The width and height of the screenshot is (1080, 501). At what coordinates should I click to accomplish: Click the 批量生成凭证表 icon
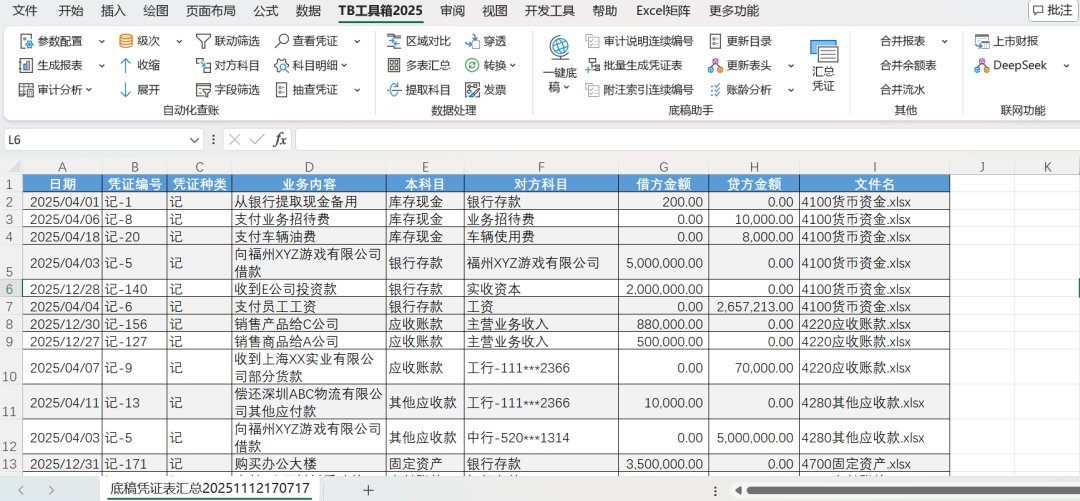(x=592, y=65)
